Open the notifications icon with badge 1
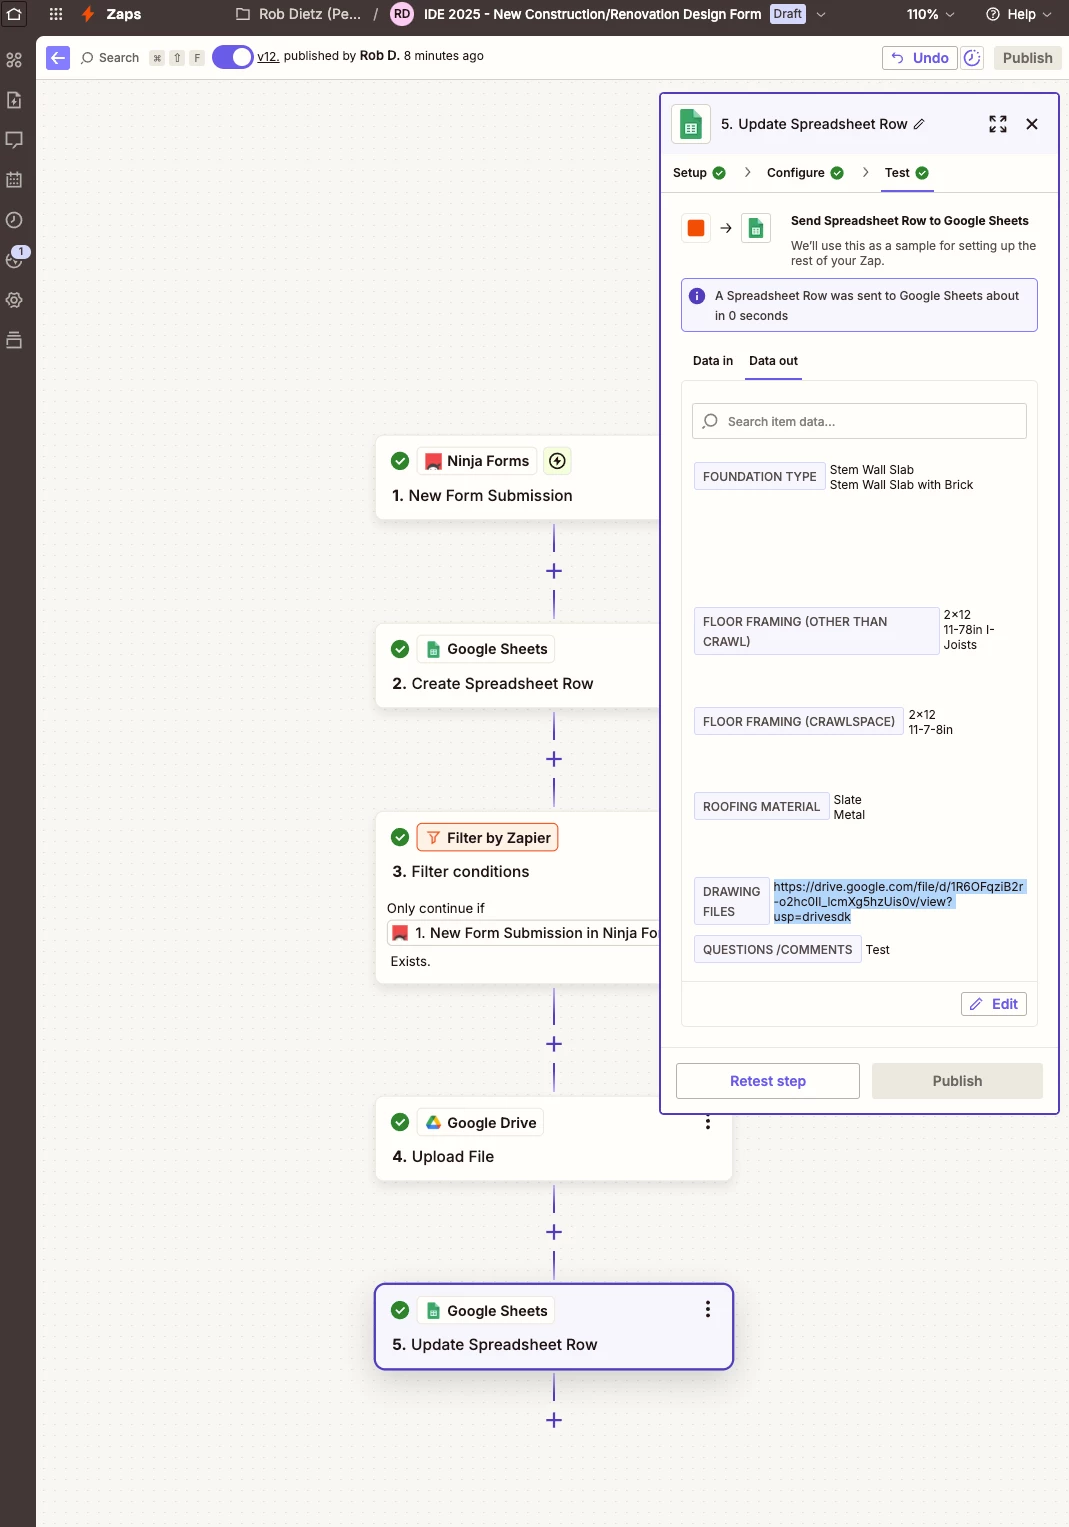 tap(16, 258)
